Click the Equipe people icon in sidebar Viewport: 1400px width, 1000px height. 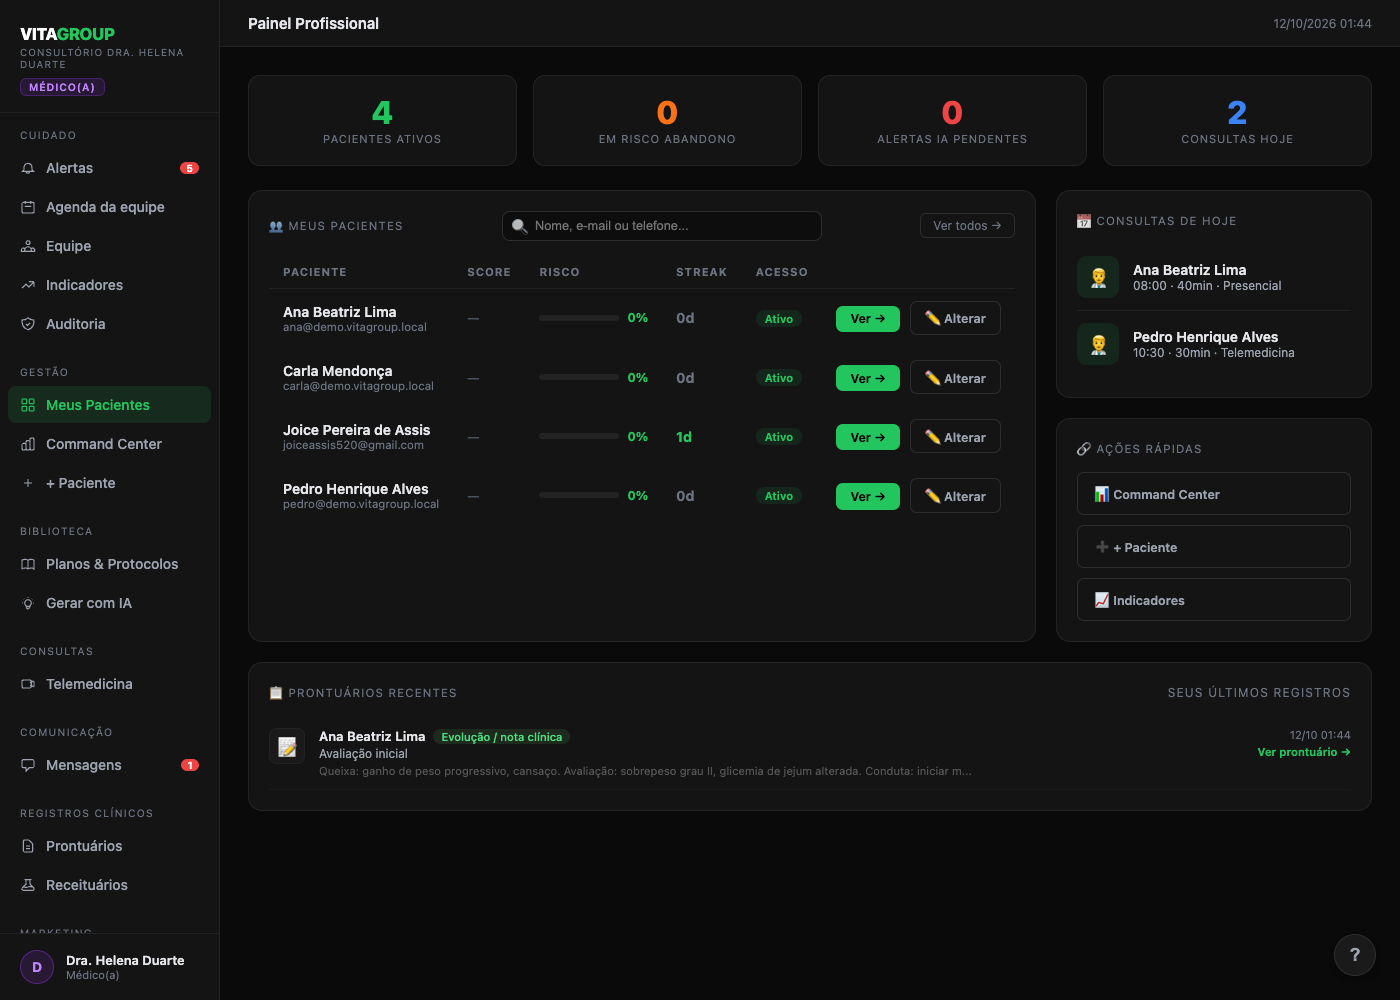click(28, 246)
